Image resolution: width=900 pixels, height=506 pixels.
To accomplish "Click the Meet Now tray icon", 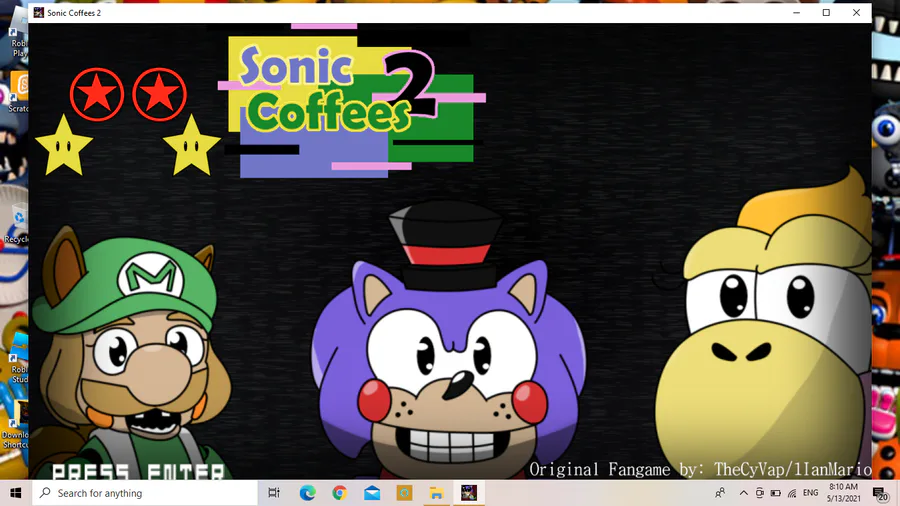I will tap(759, 493).
